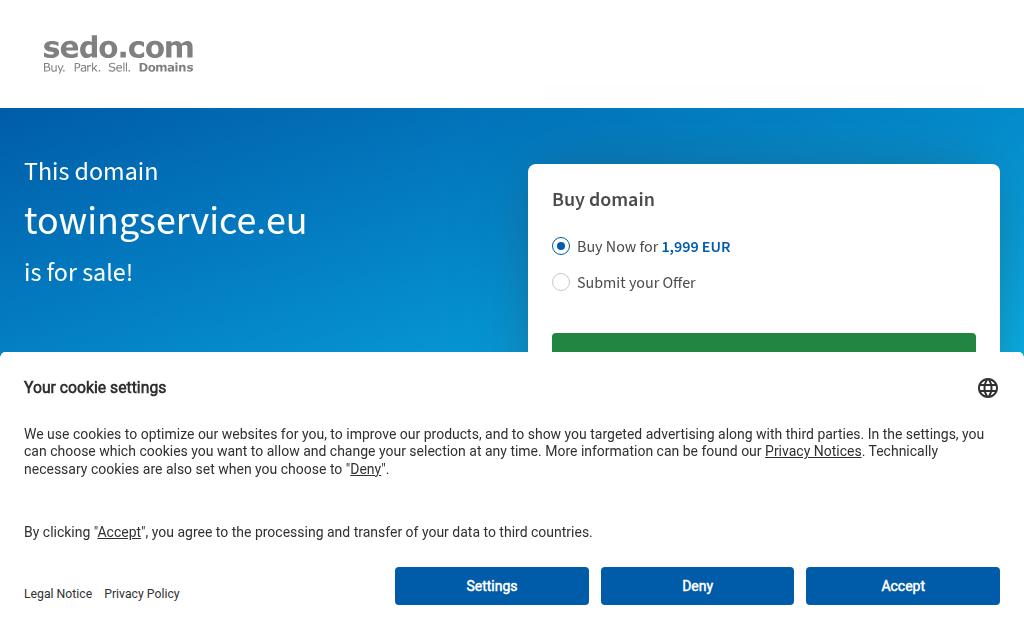Open the Privacy Notices link
Viewport: 1024px width, 629px height.
click(x=813, y=451)
